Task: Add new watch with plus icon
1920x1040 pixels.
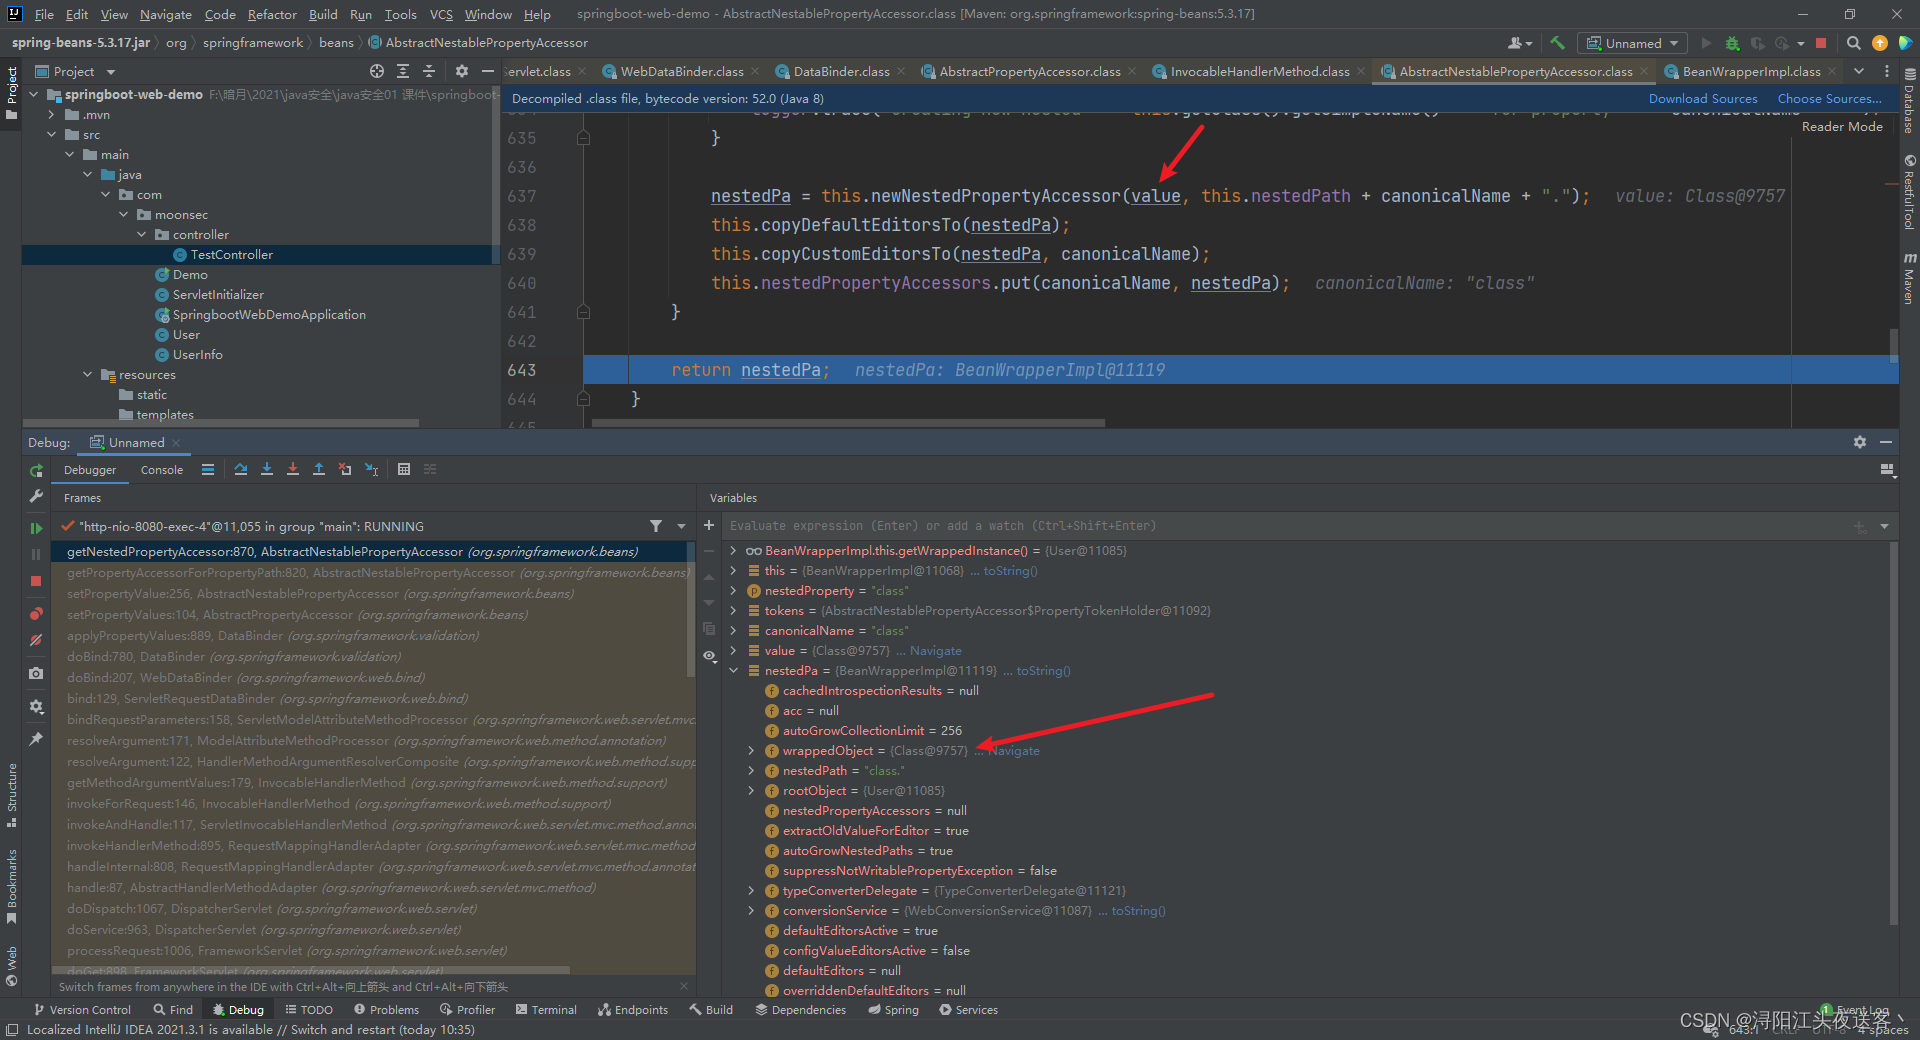Action: coord(709,525)
